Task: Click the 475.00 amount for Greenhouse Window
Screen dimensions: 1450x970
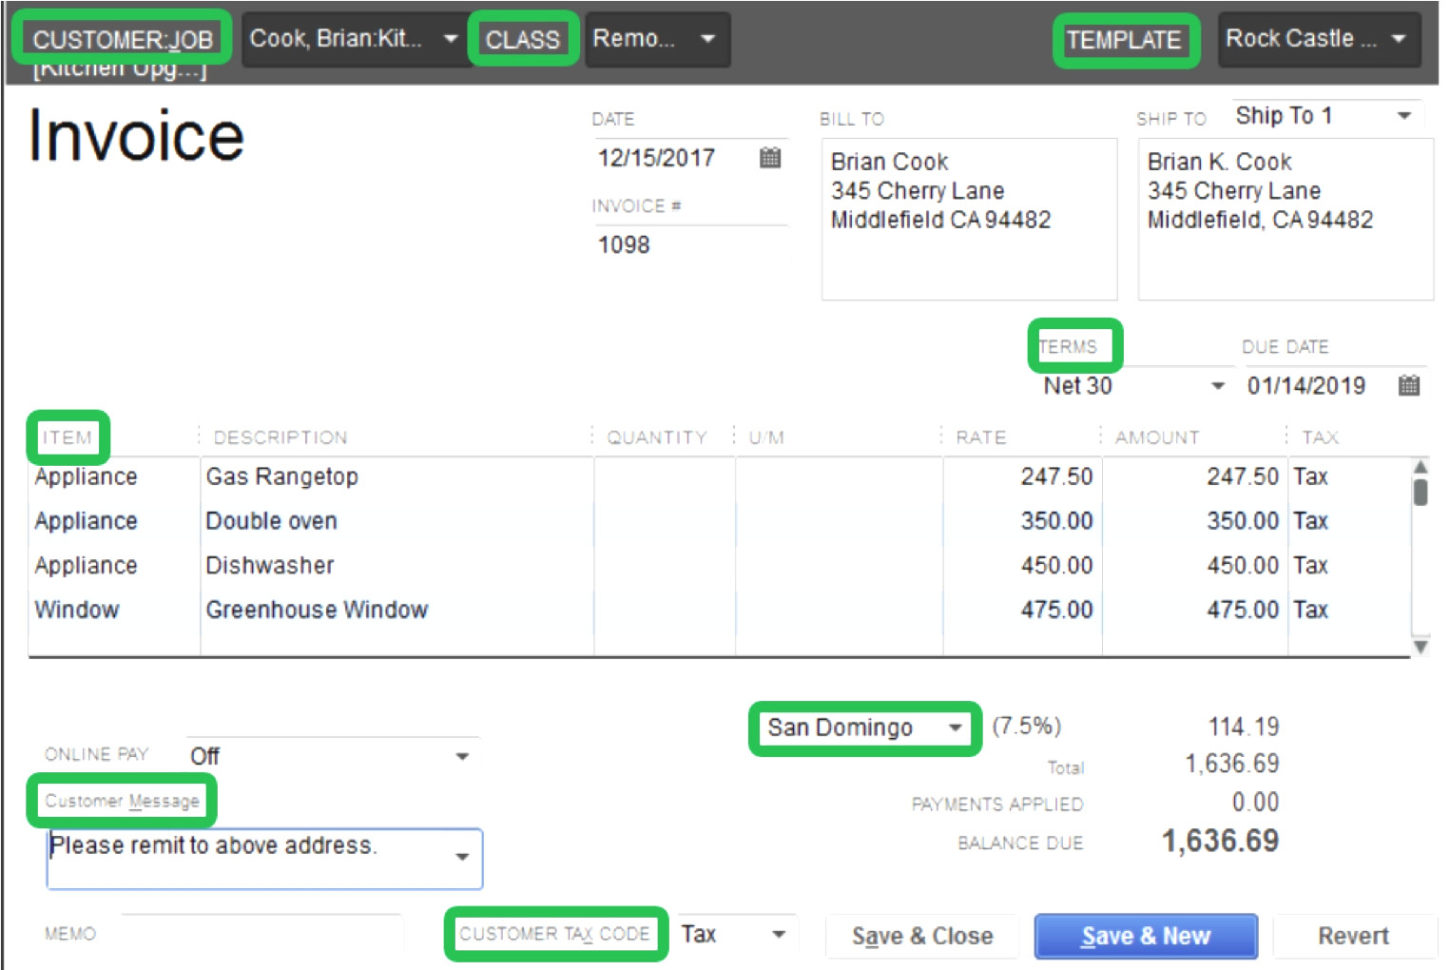Action: click(1195, 609)
